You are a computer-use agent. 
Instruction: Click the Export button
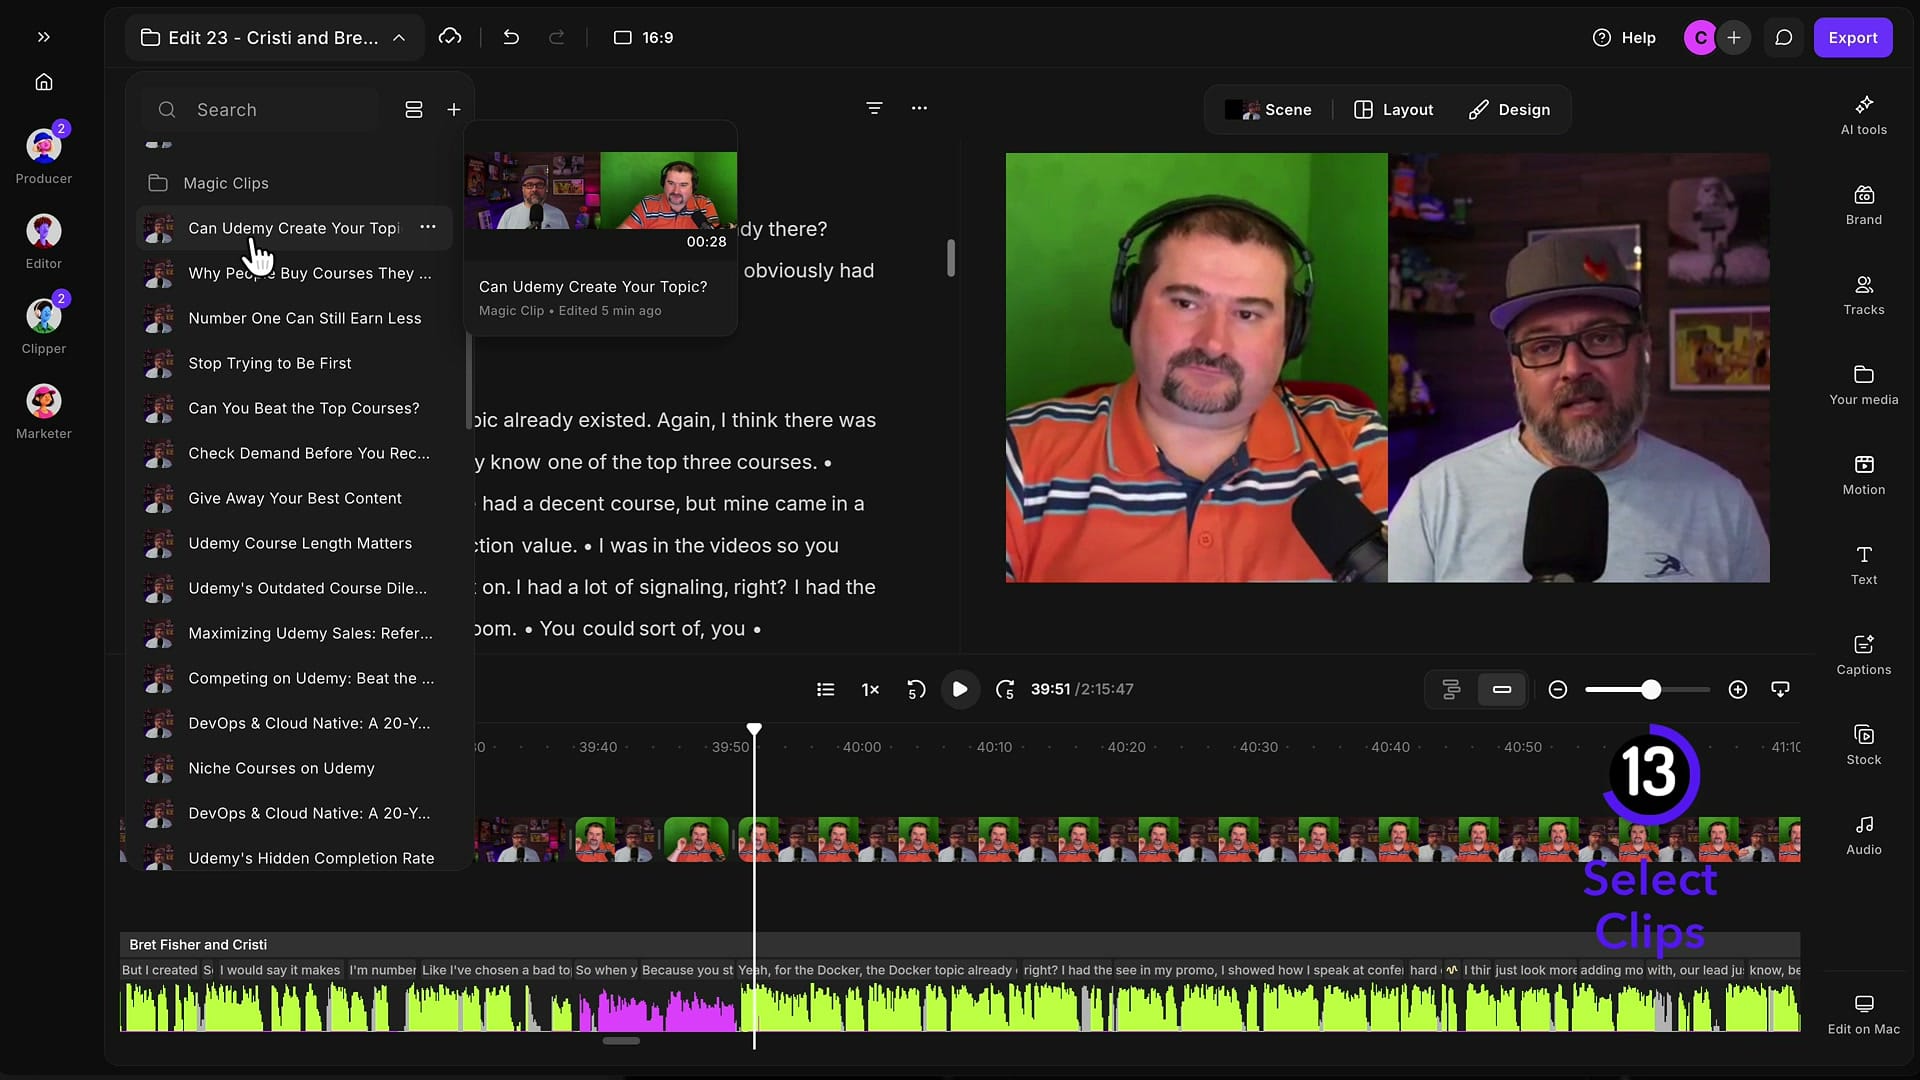(x=1852, y=37)
